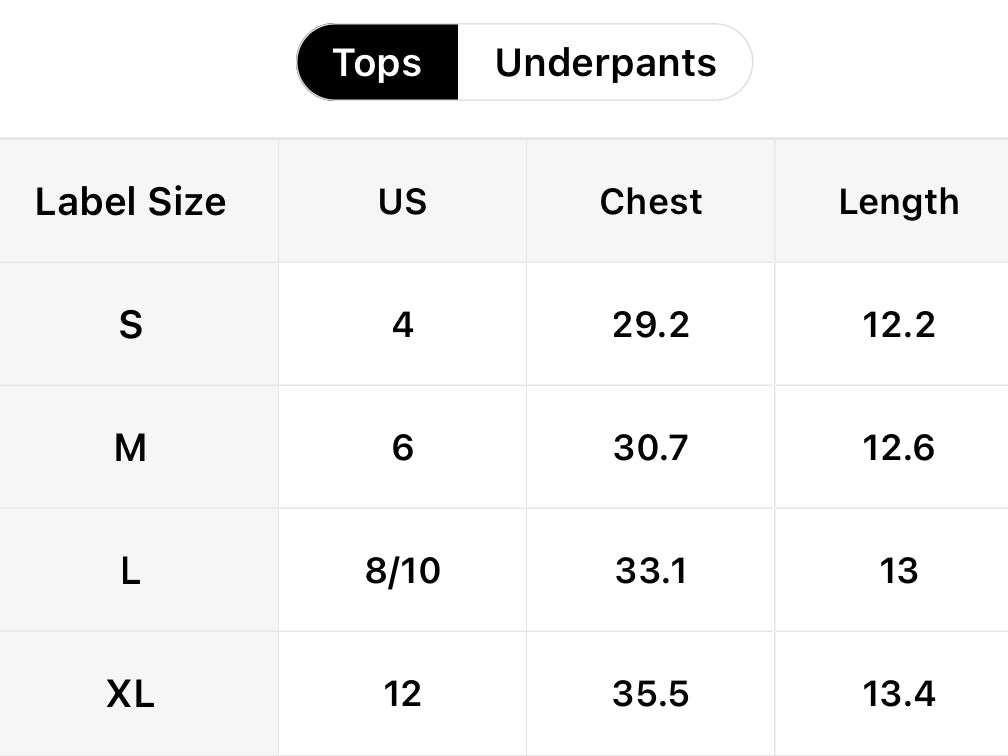Click the 12.6 length value
Screen dimensions: 1008x756
(x=898, y=448)
